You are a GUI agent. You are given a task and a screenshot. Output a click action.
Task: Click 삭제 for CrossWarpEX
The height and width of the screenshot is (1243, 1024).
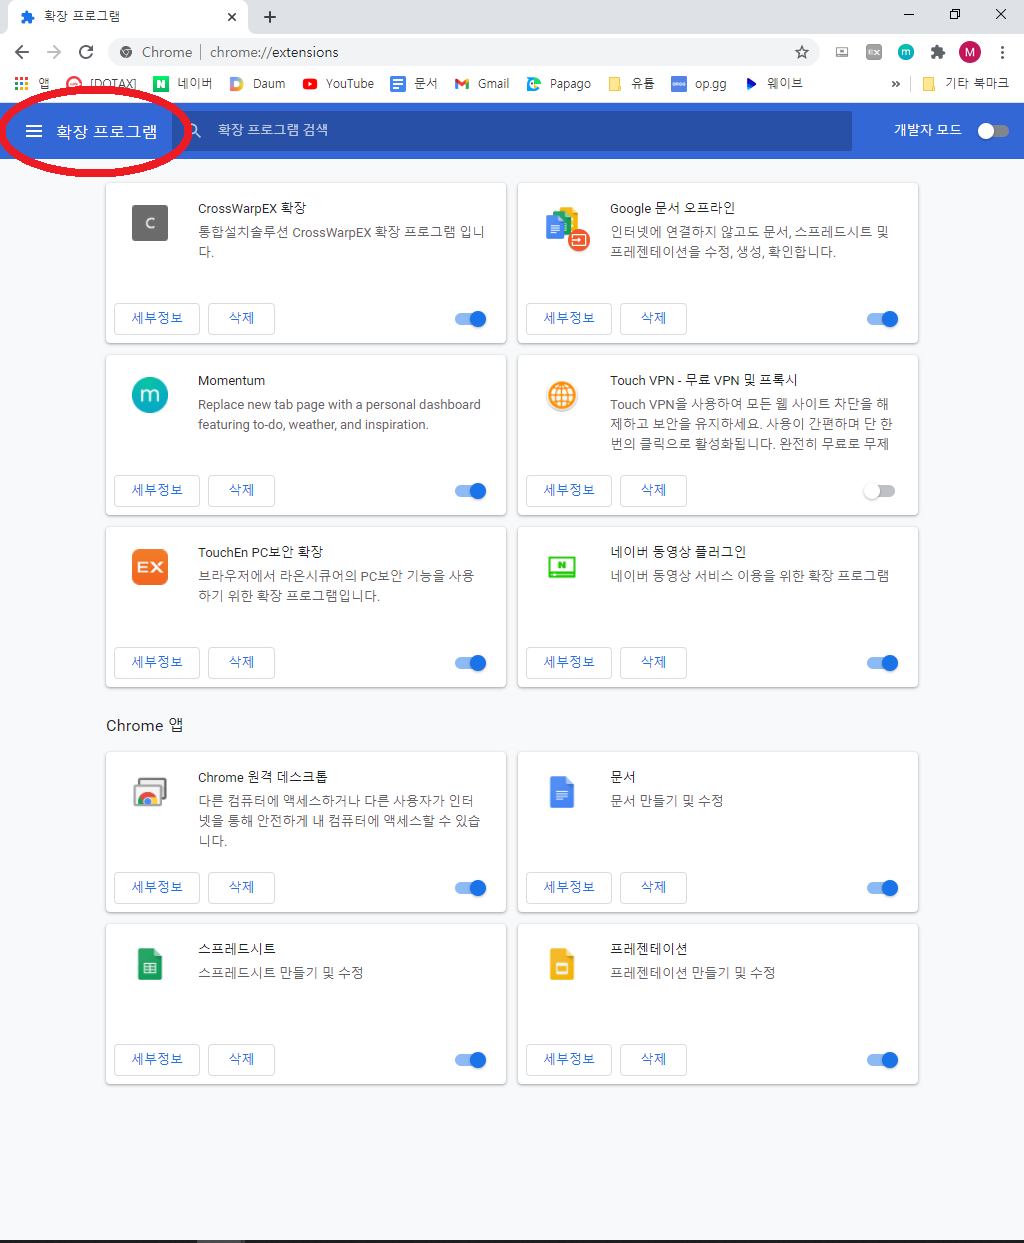(241, 319)
